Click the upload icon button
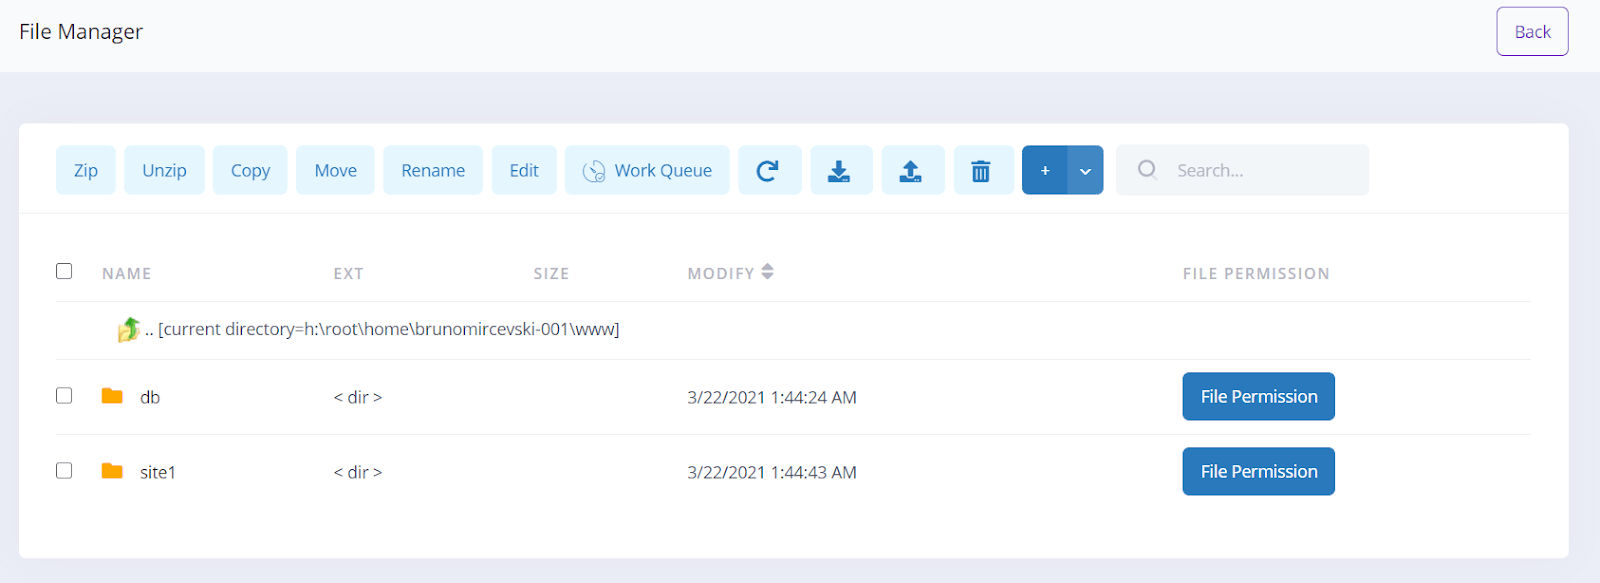This screenshot has height=583, width=1600. click(x=912, y=170)
